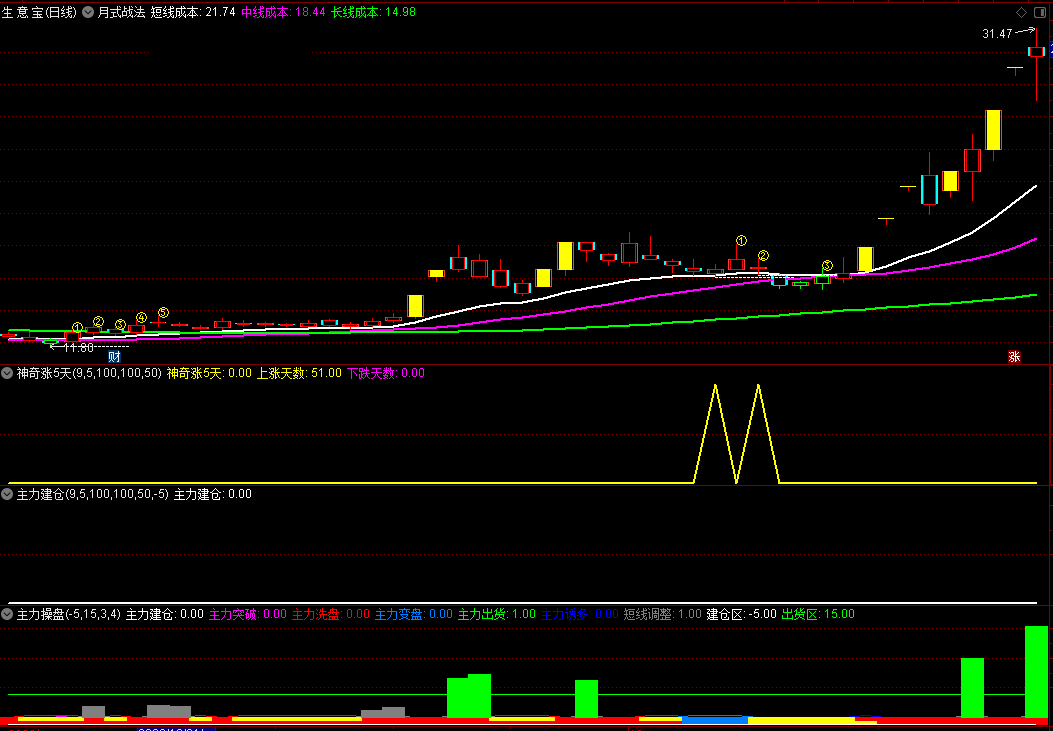
Task: Click the 31.47 high price label
Action: click(997, 34)
